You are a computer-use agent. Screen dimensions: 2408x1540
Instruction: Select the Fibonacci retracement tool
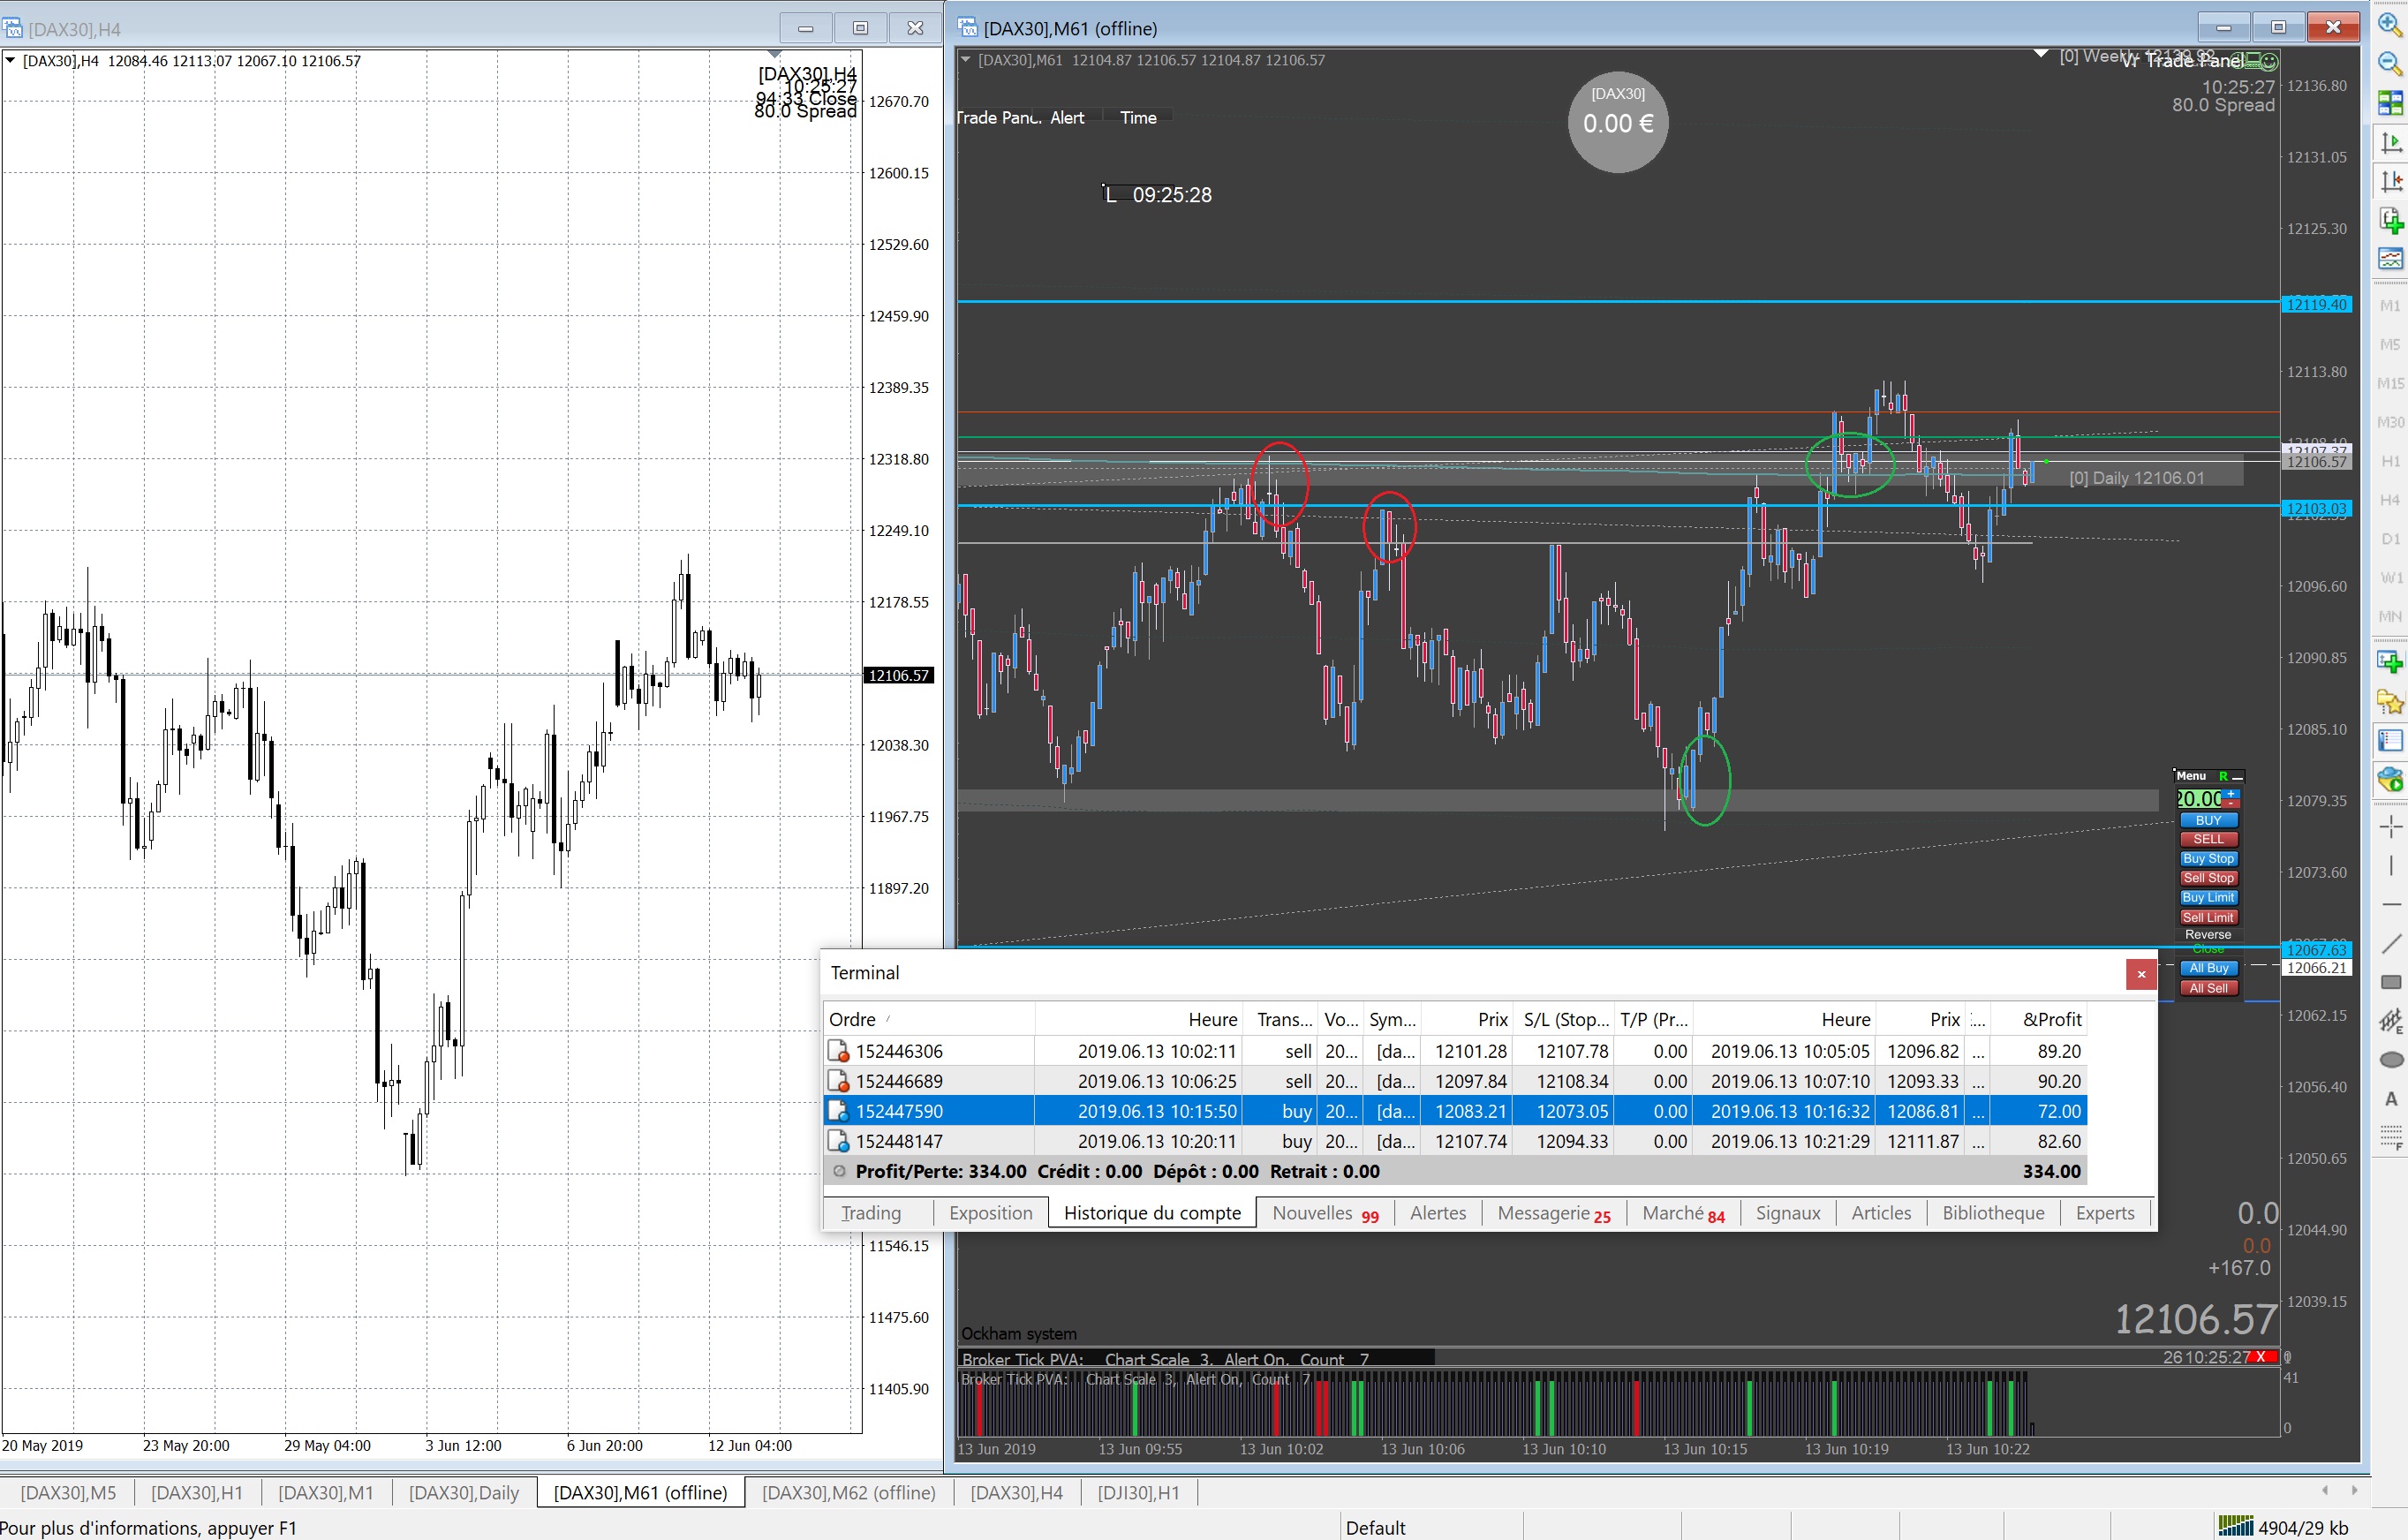2390,1138
